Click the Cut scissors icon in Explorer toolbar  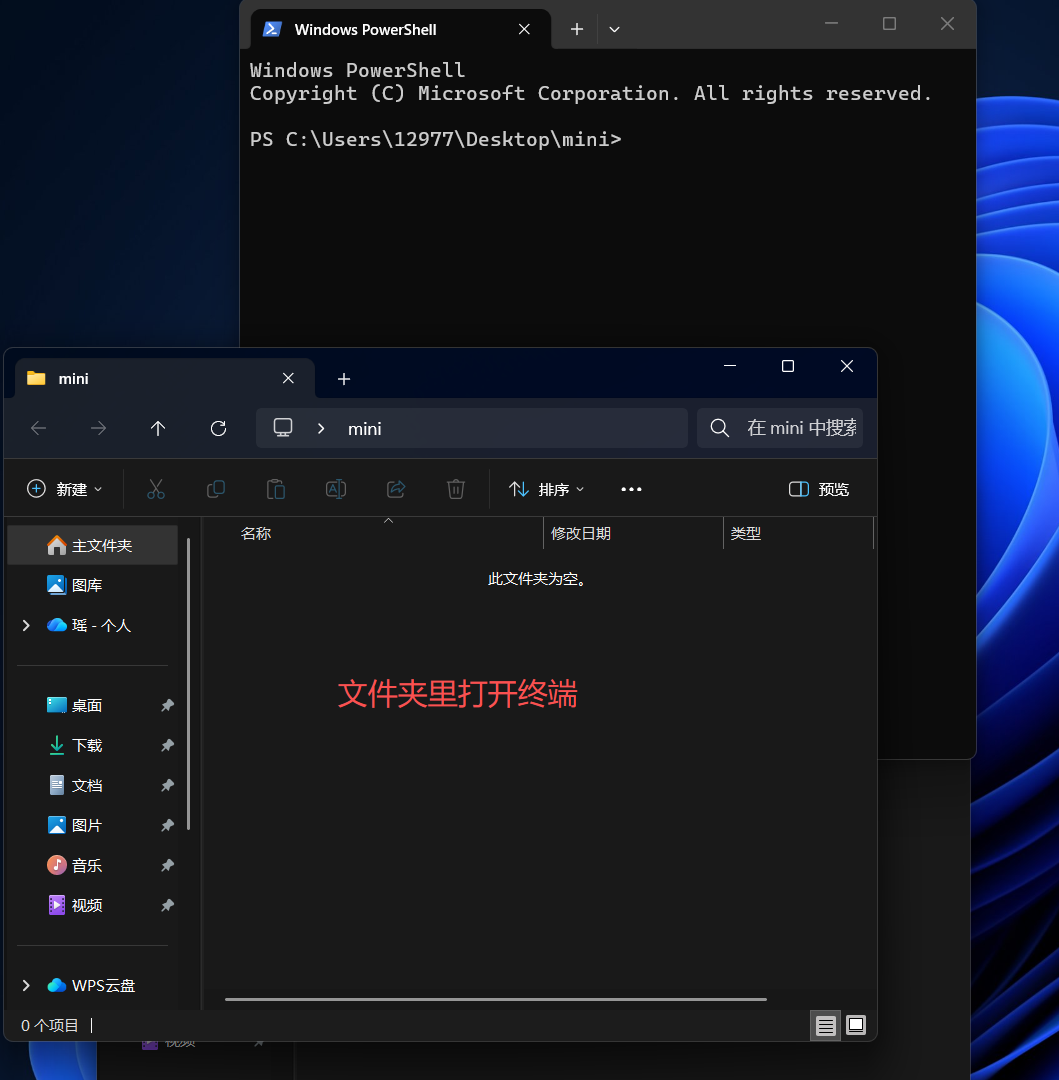[x=156, y=489]
